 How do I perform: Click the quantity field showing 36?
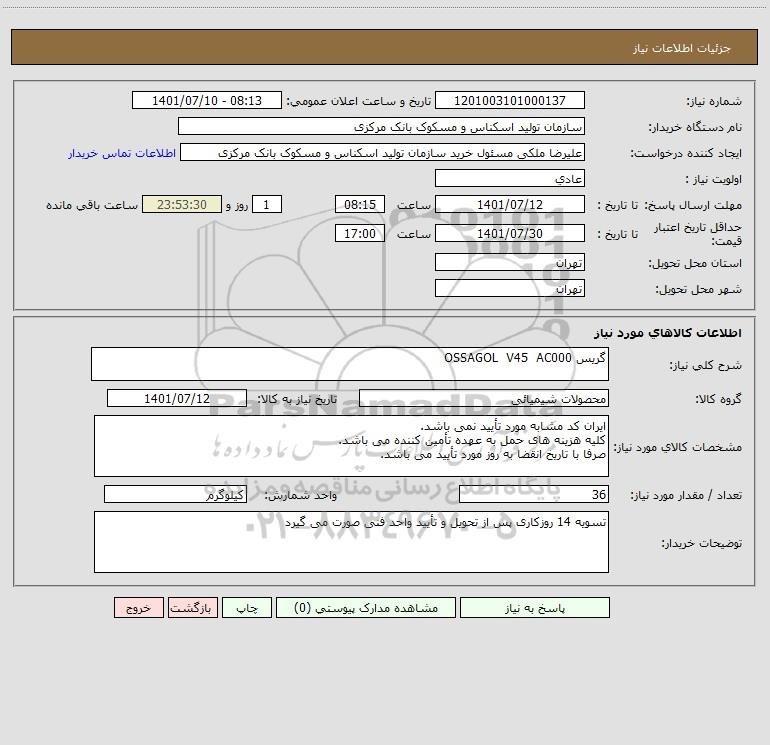click(534, 494)
